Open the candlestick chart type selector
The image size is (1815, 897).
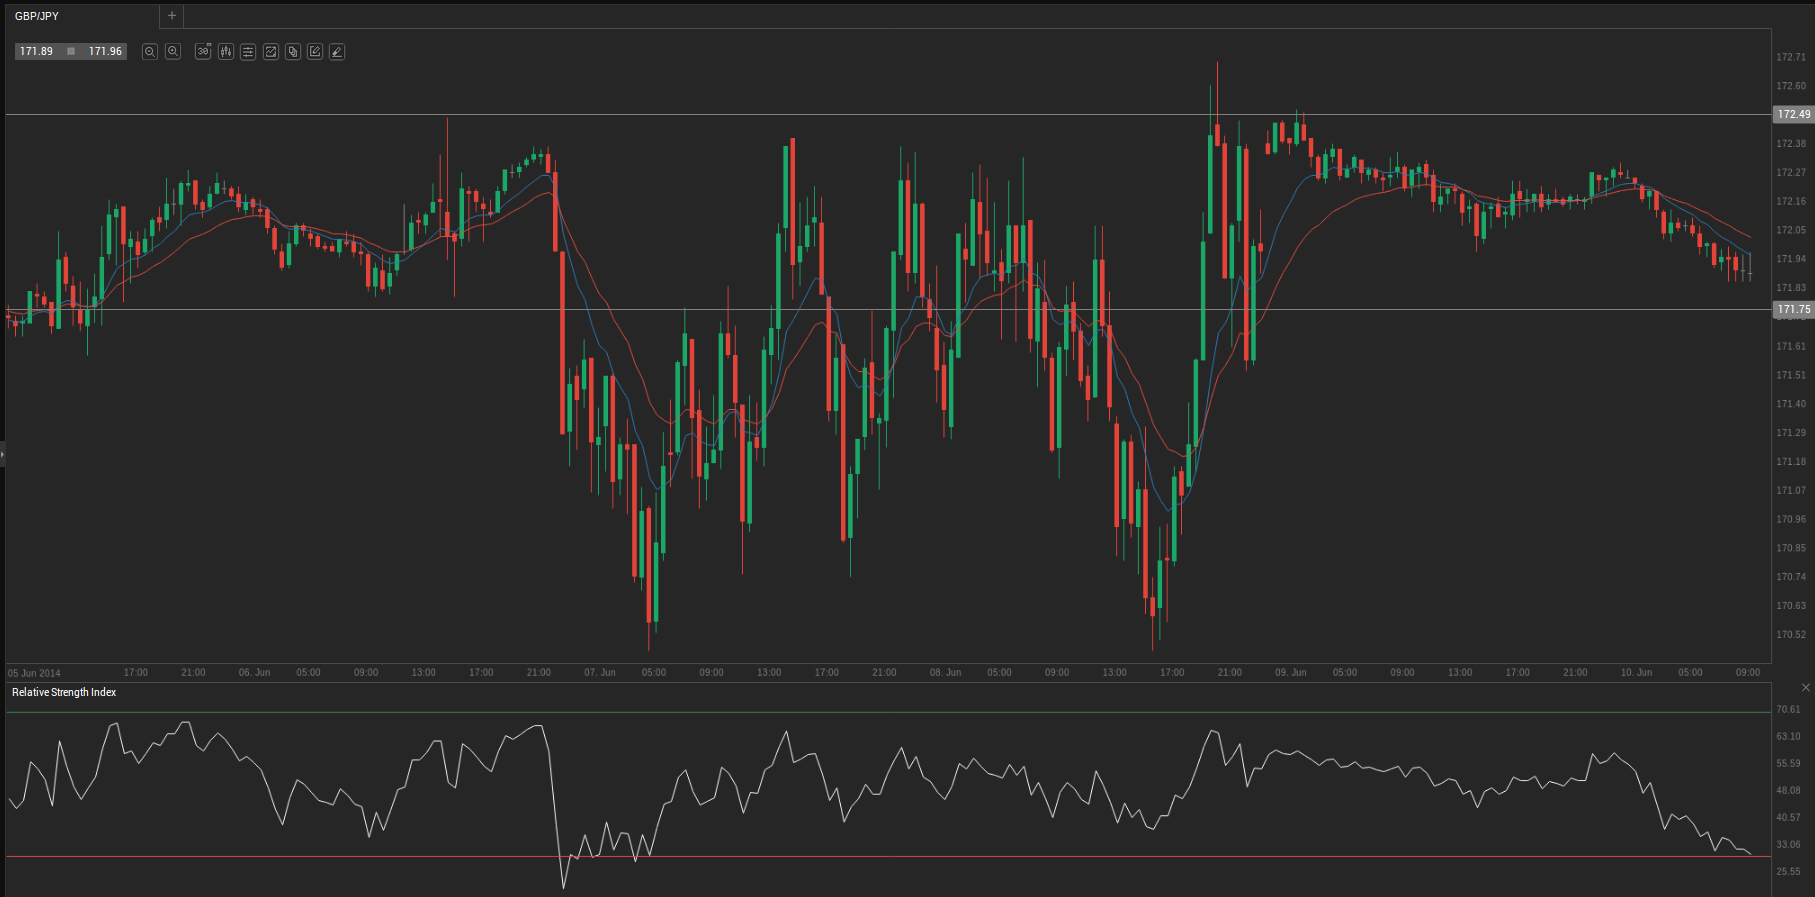226,52
